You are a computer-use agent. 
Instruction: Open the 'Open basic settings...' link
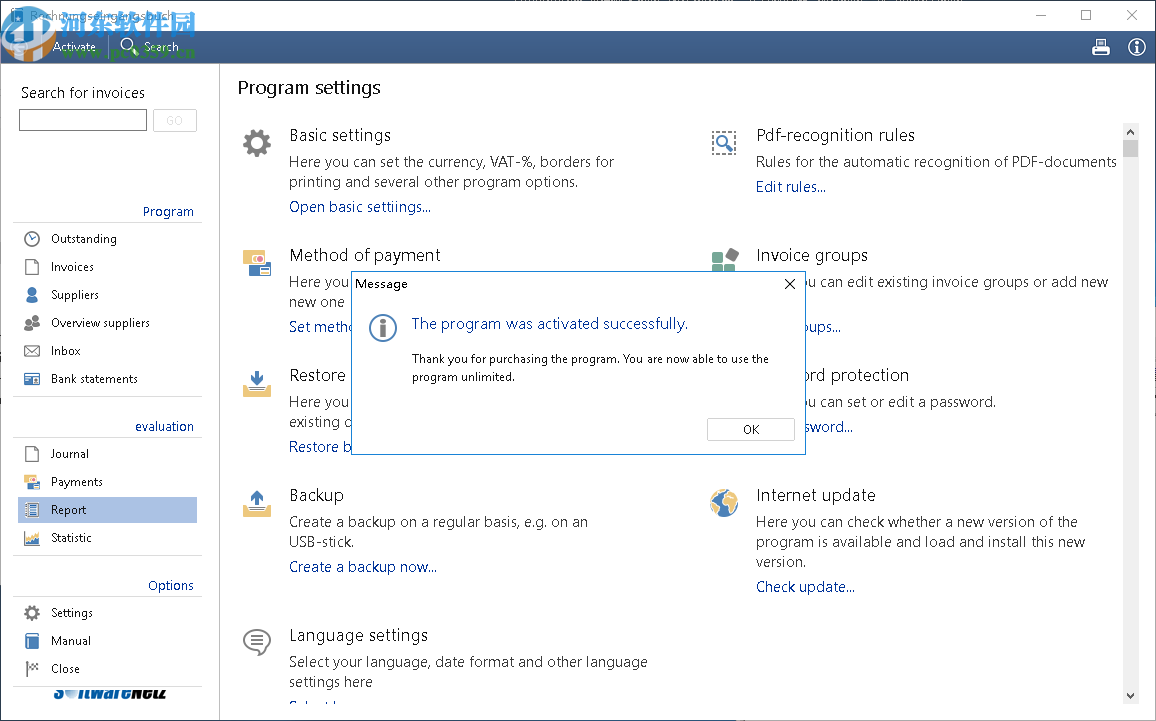click(x=360, y=207)
